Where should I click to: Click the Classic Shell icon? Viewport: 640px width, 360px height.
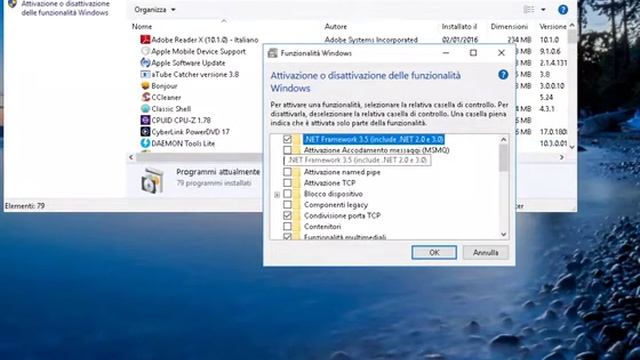tap(145, 109)
